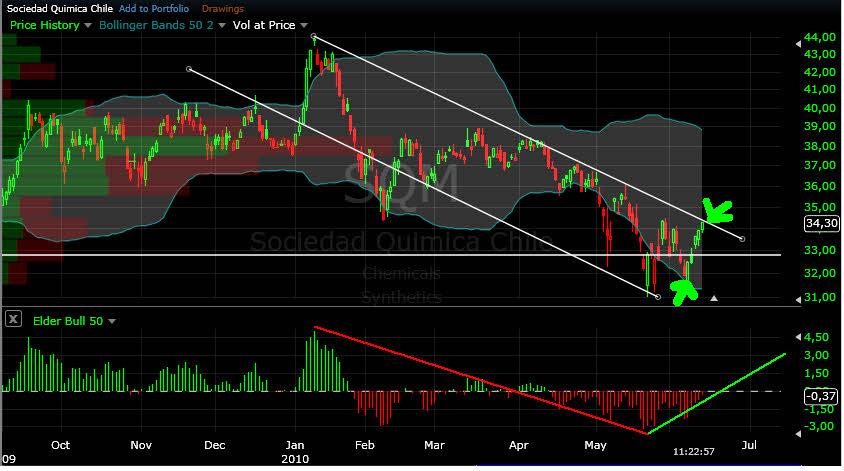844x471 pixels.
Task: Click the Jan 2010 date axis label
Action: [295, 452]
